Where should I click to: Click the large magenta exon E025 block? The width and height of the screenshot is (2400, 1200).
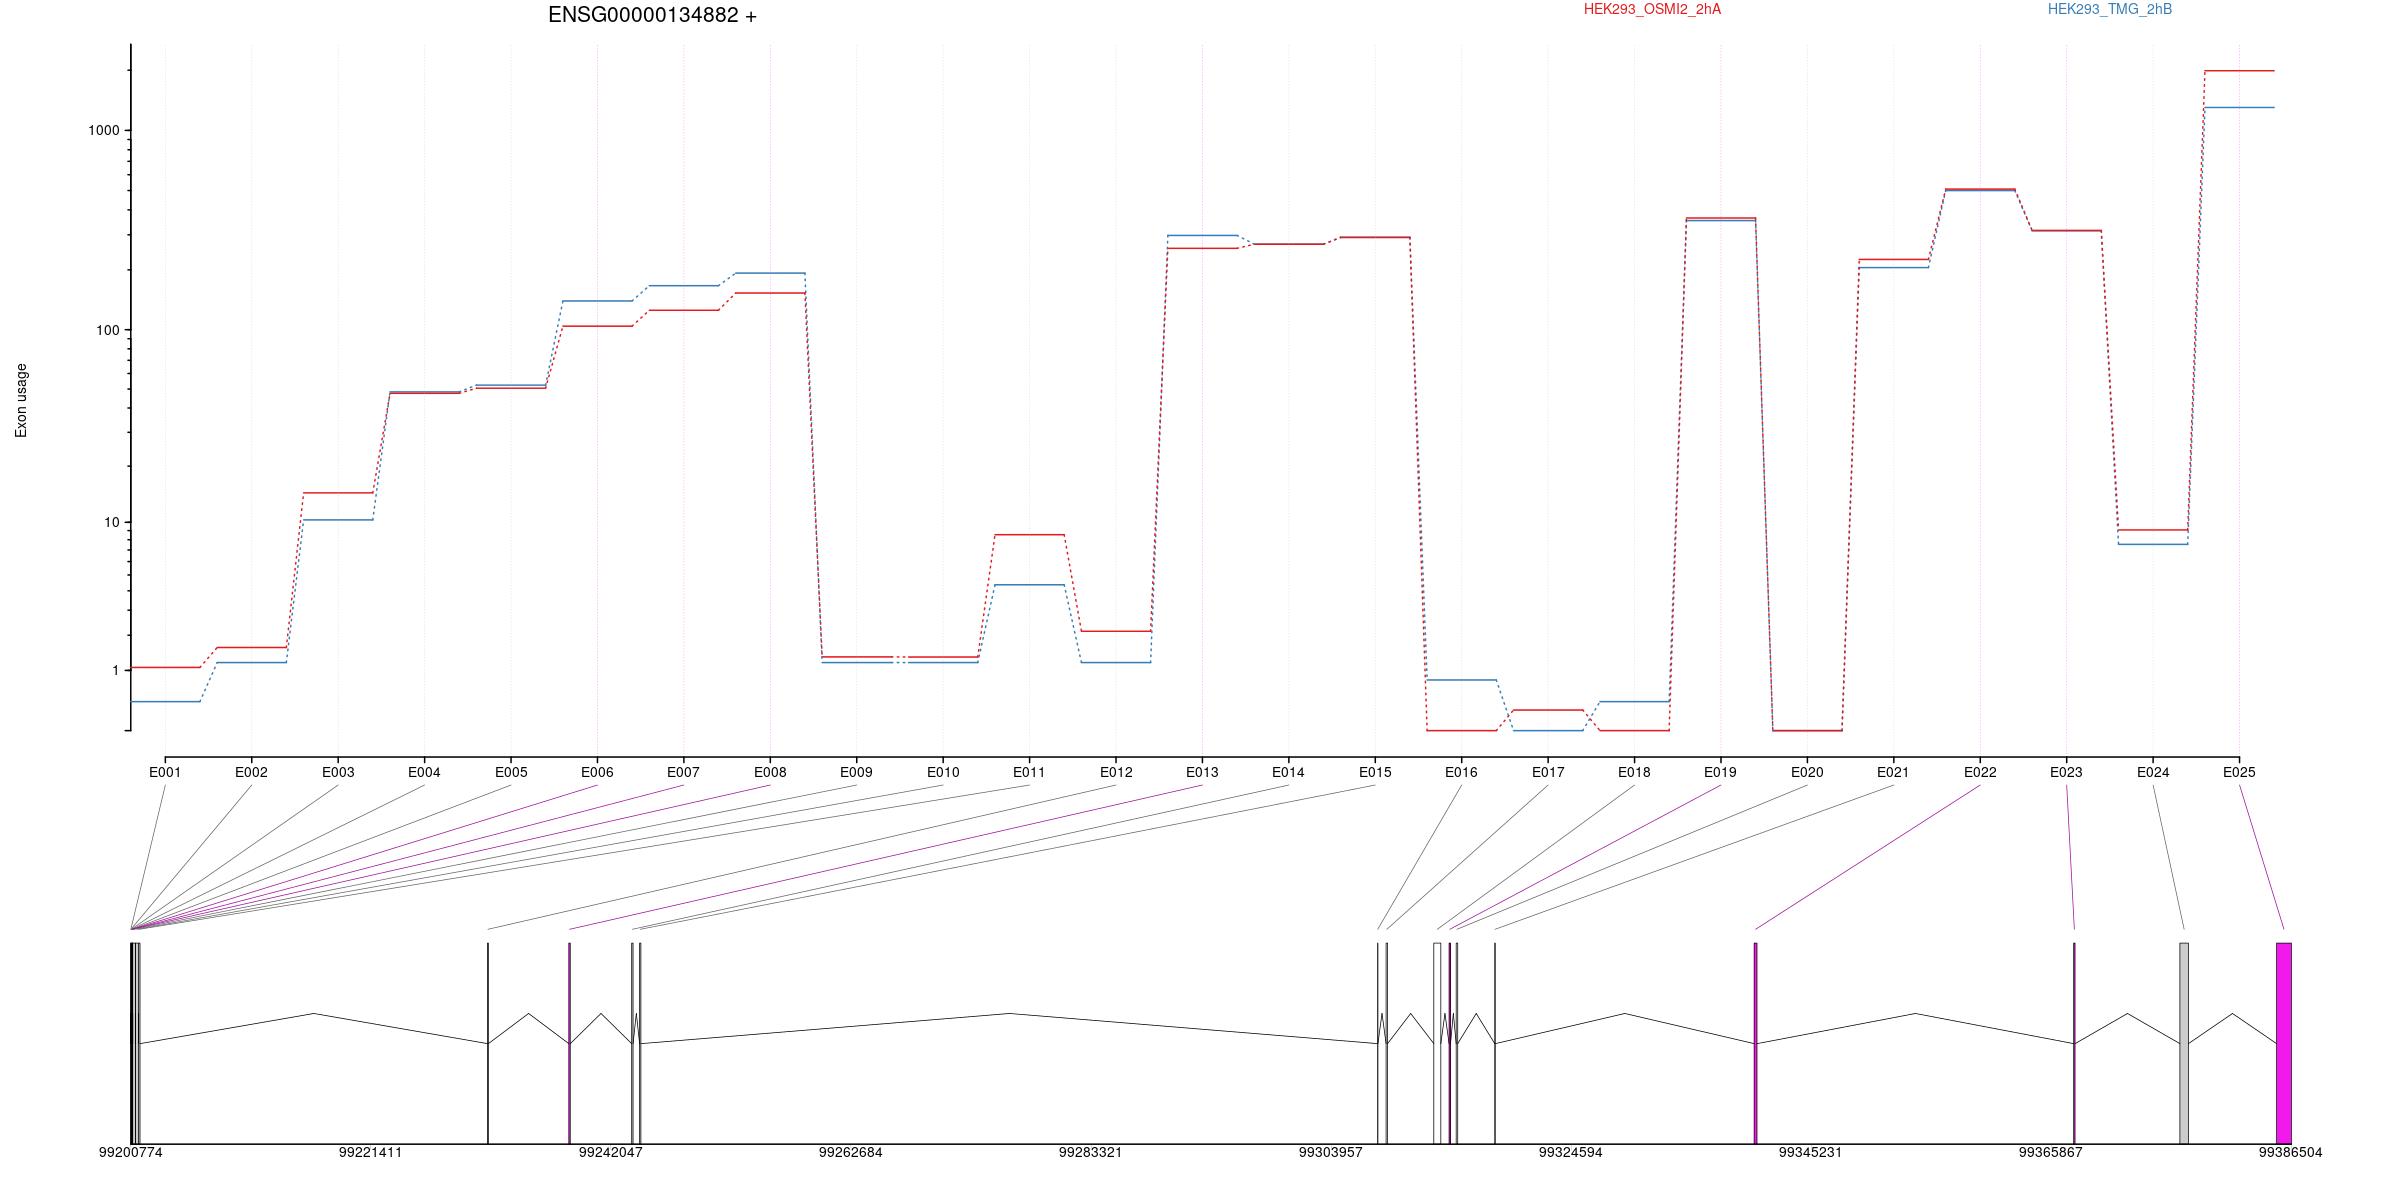coord(2284,1043)
